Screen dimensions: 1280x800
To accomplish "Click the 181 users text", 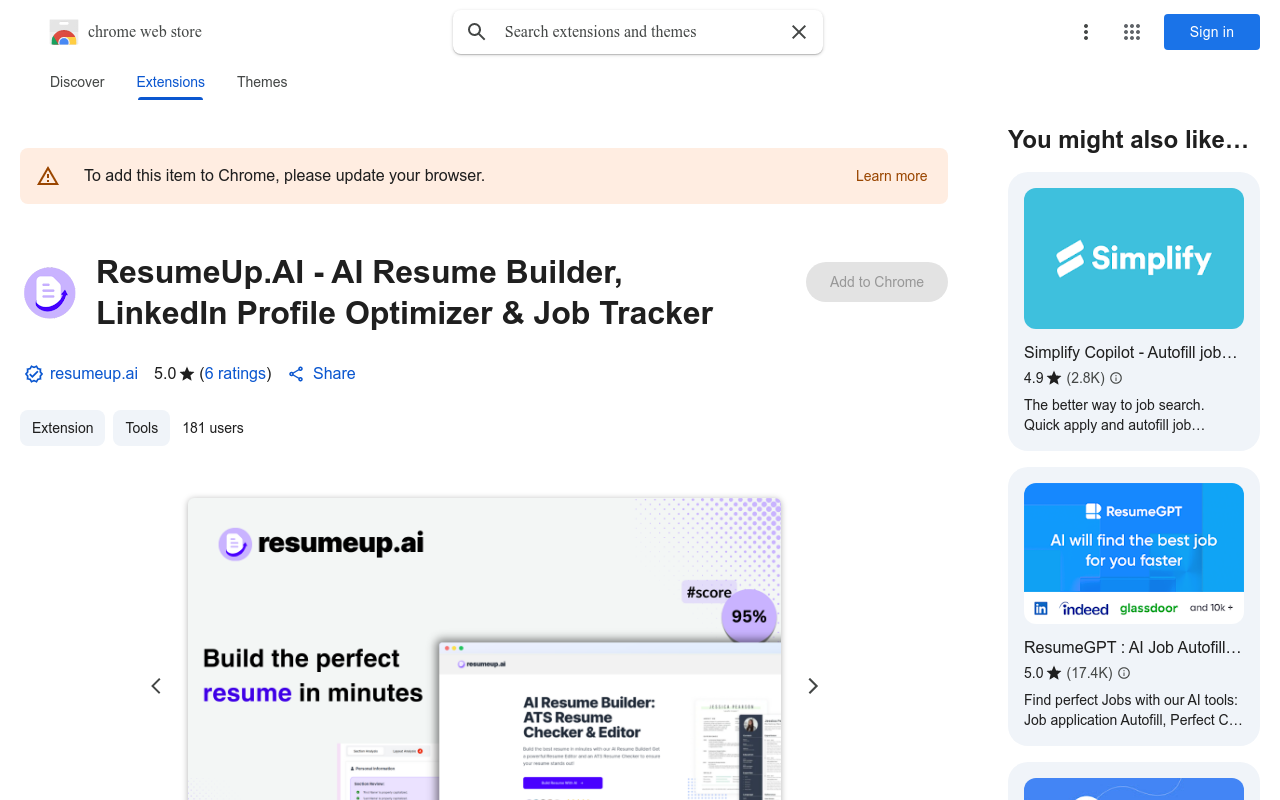I will pyautogui.click(x=213, y=428).
